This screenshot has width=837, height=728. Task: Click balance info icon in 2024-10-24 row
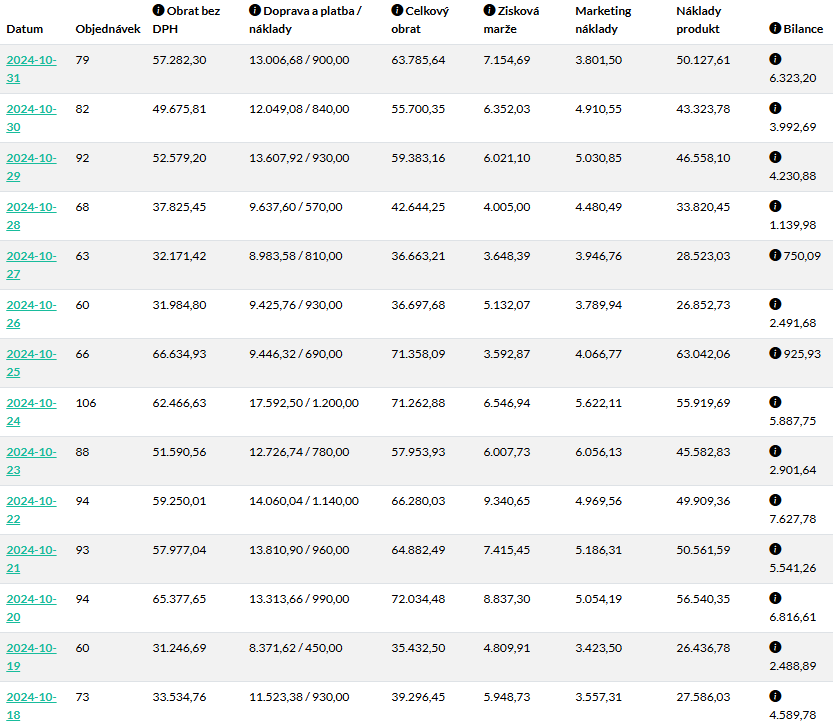(775, 402)
